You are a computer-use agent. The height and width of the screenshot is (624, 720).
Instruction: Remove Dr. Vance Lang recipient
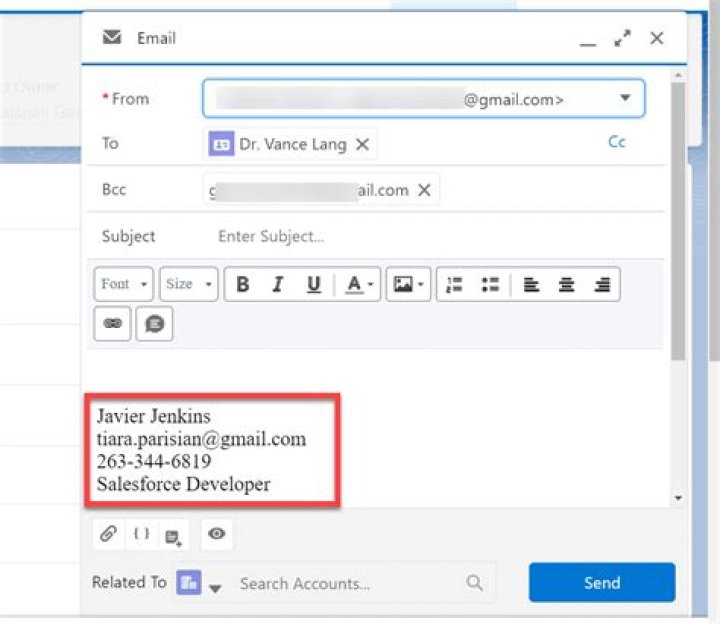[363, 145]
